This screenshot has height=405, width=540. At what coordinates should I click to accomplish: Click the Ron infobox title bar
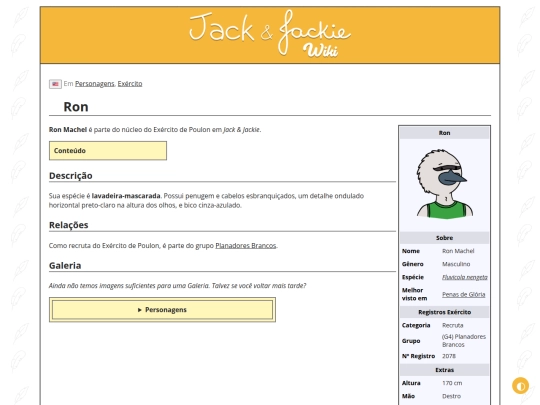coord(444,133)
